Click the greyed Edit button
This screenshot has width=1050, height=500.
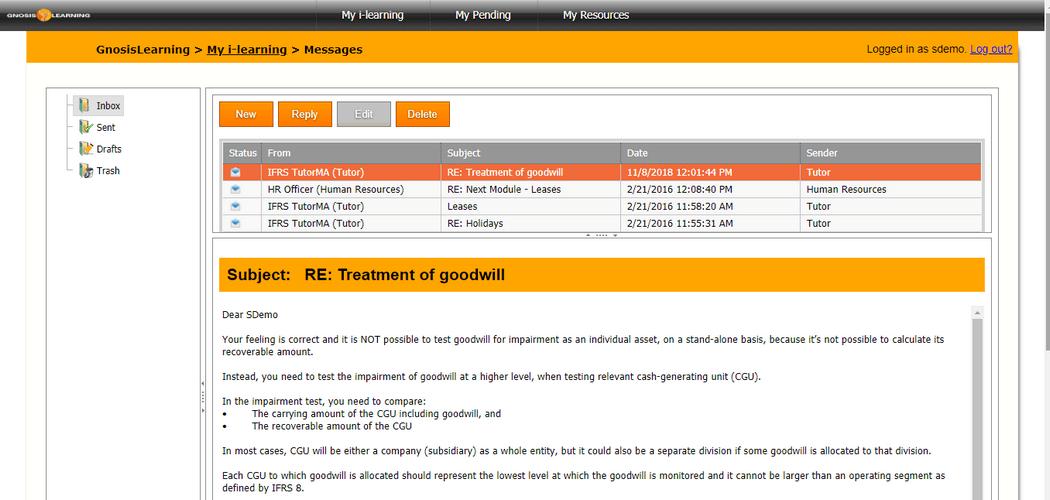(x=364, y=114)
